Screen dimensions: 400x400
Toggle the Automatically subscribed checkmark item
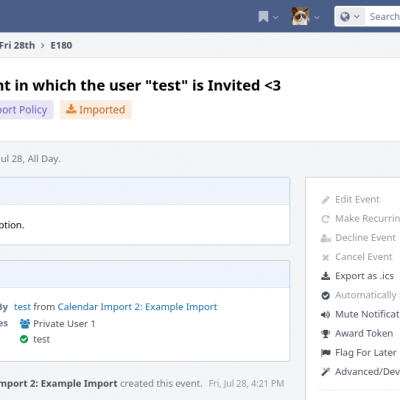click(360, 295)
